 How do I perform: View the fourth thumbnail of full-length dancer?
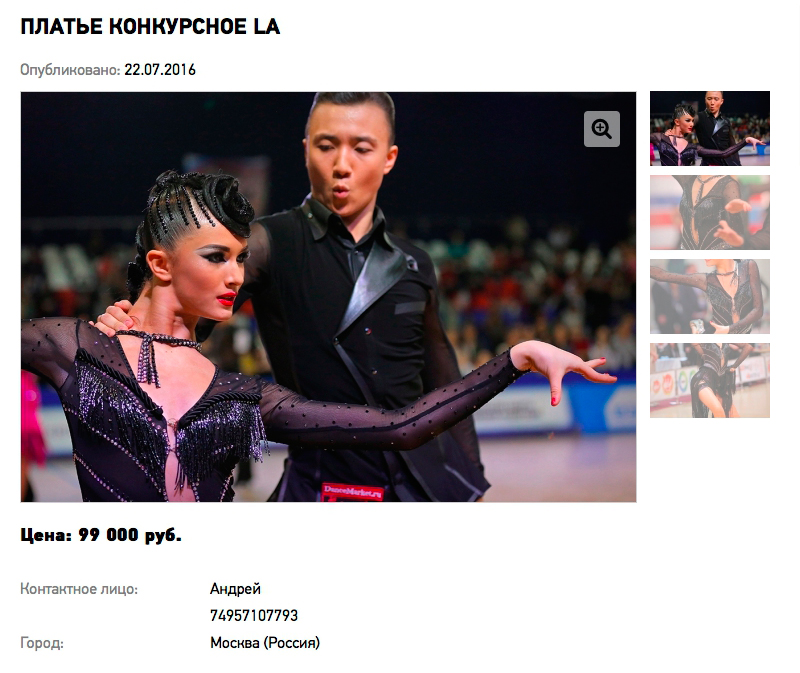click(x=710, y=380)
